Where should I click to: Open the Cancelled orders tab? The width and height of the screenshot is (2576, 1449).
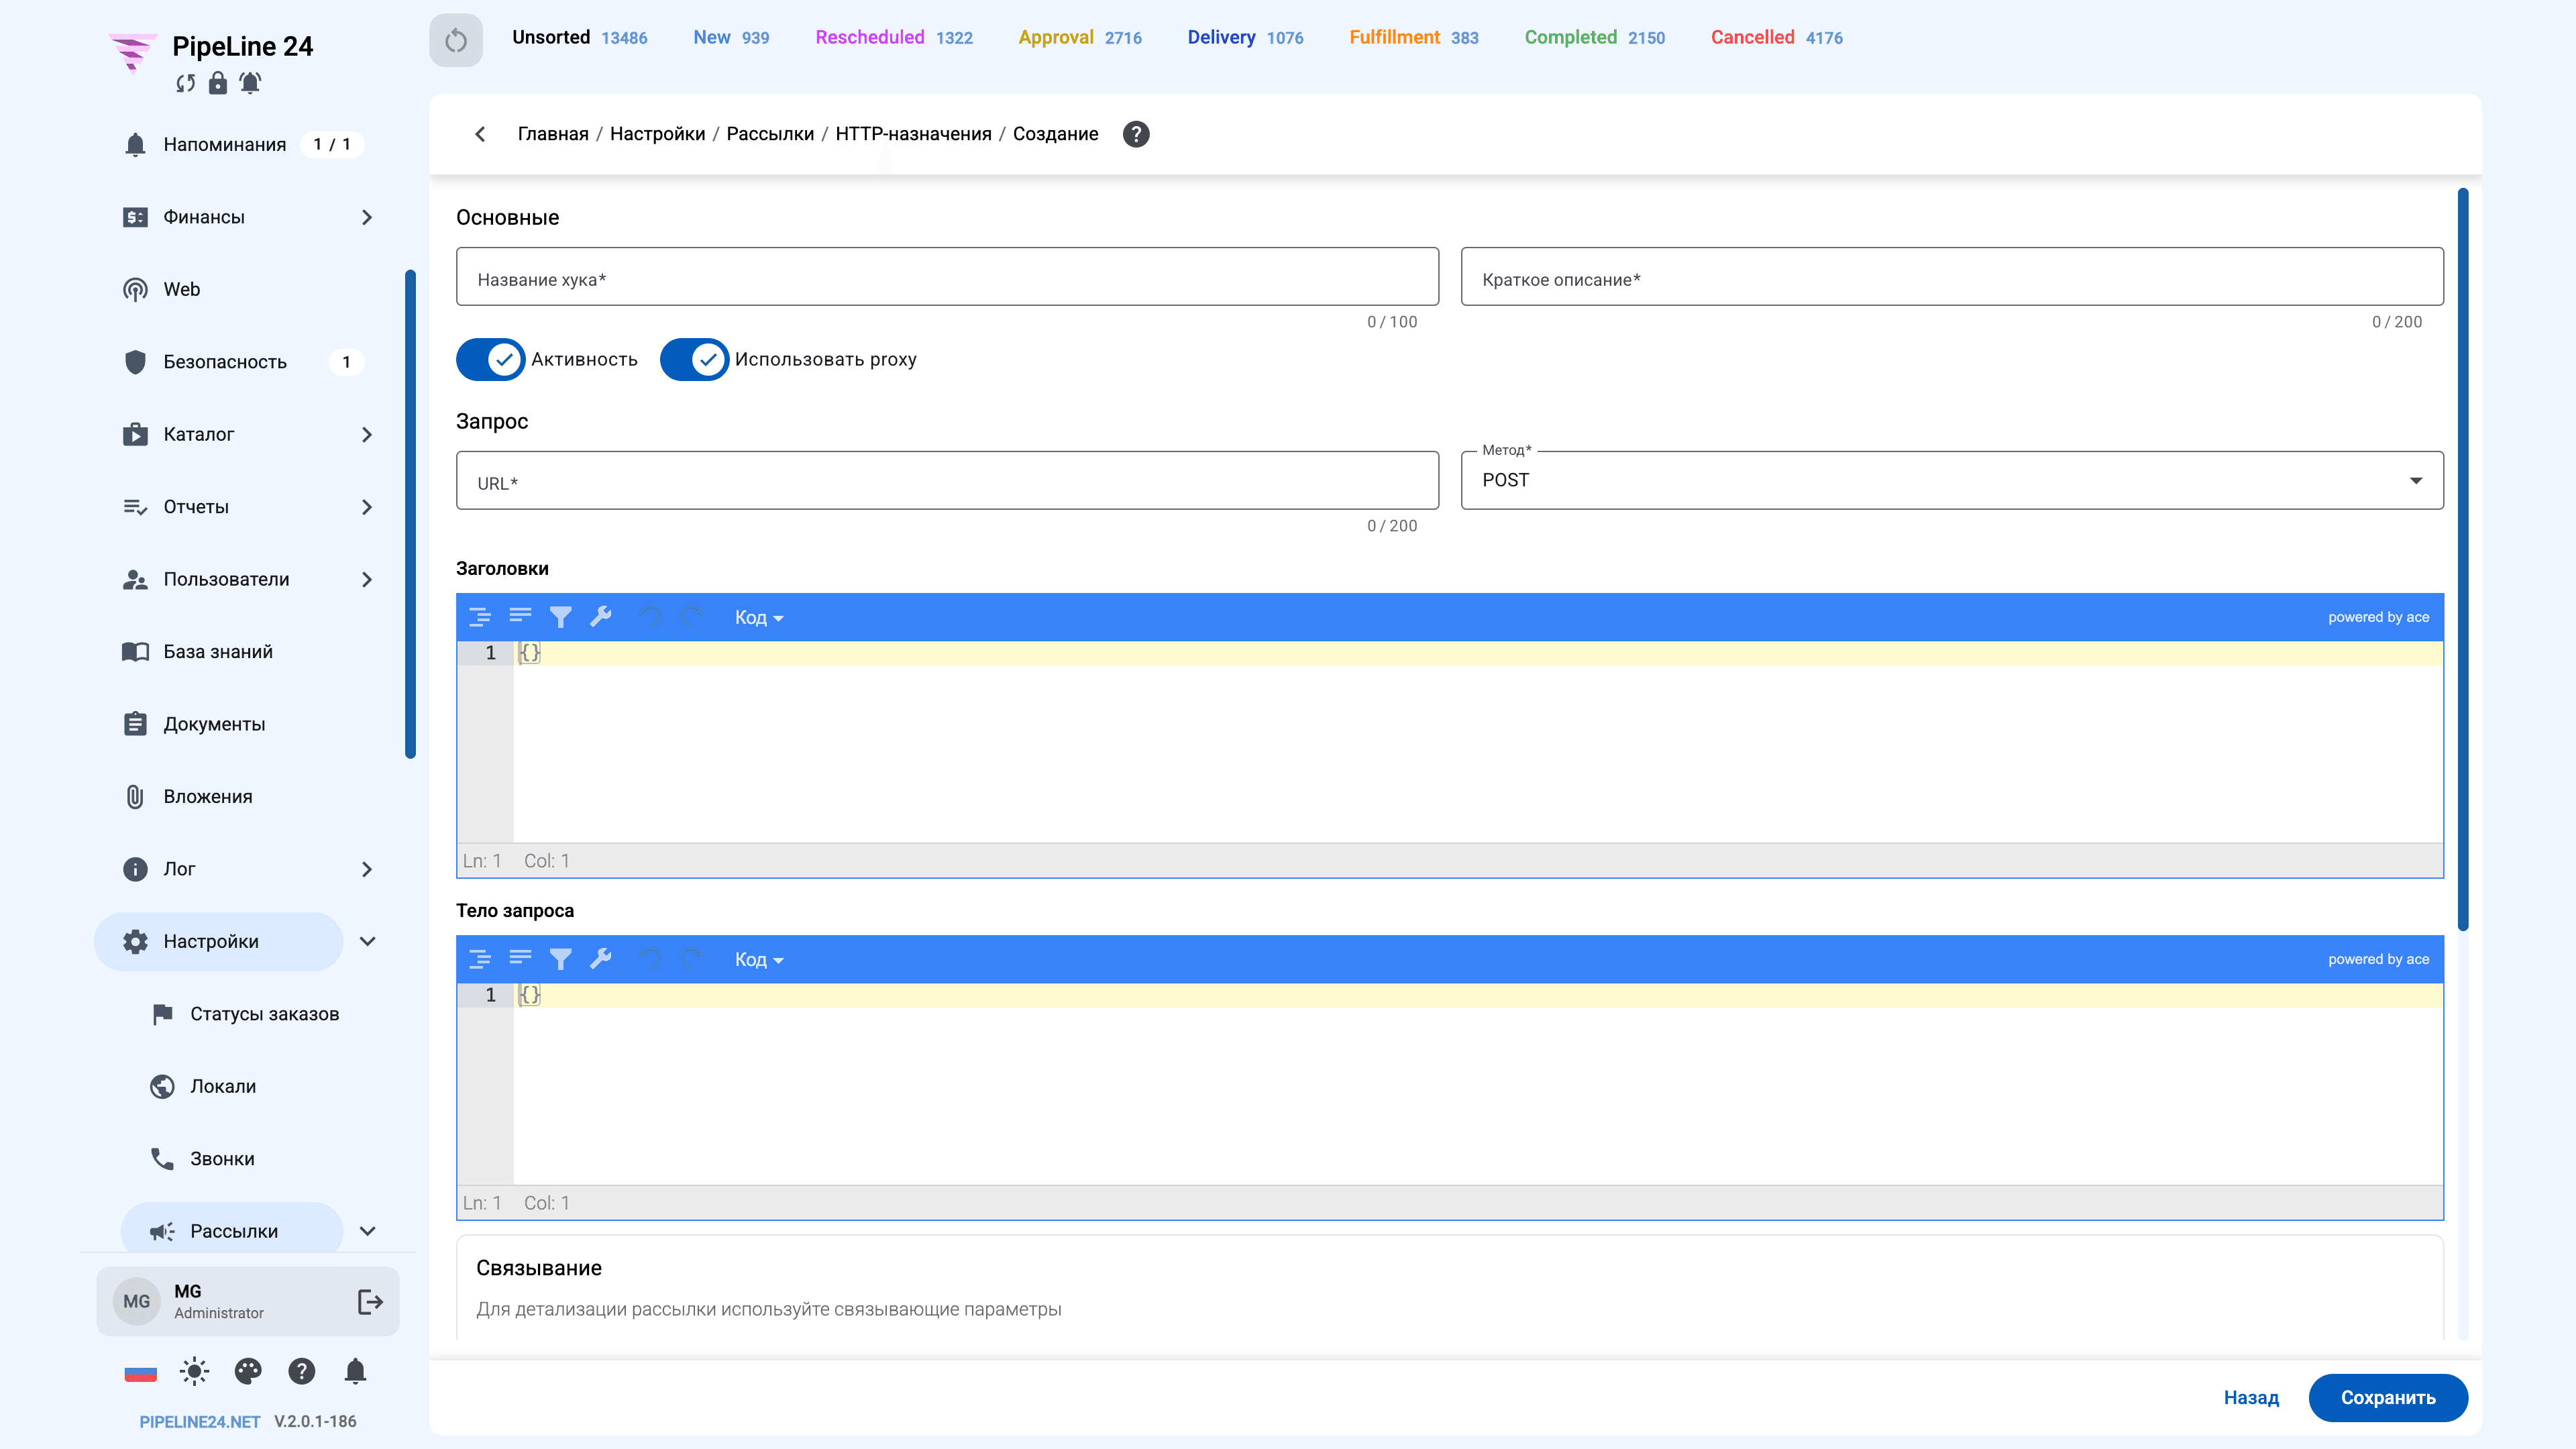(1776, 37)
